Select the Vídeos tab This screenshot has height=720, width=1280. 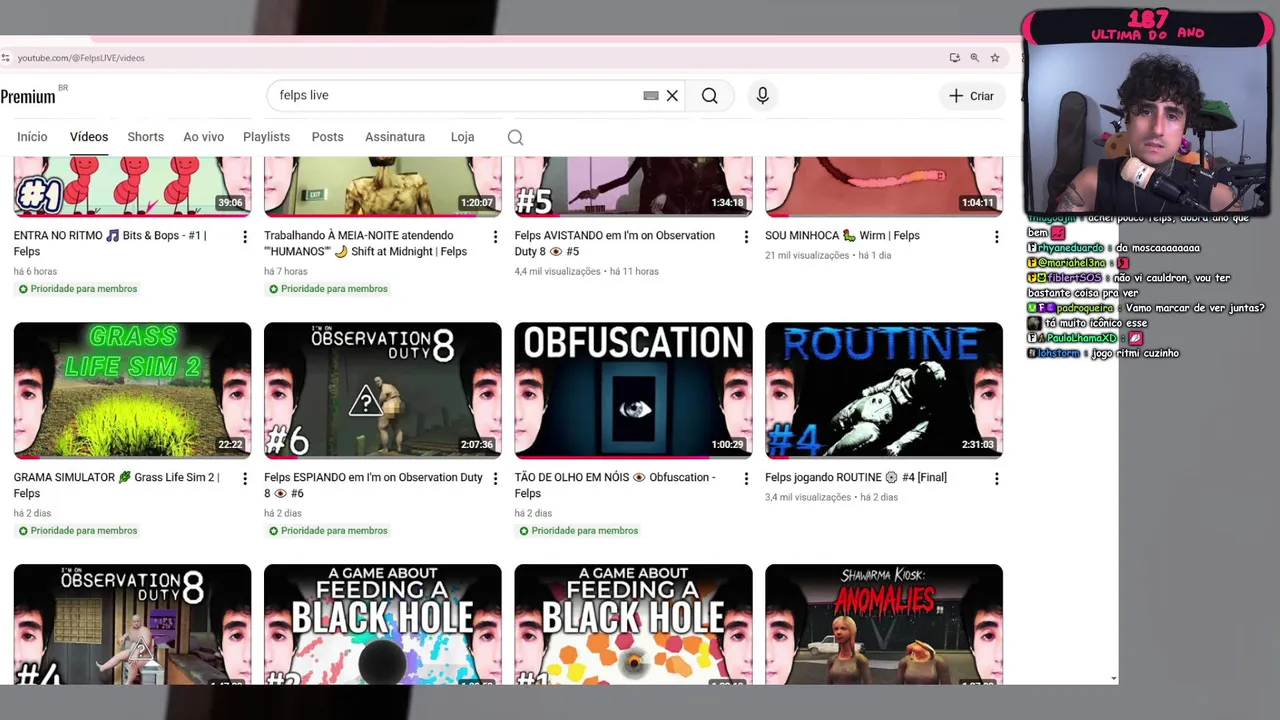point(89,137)
